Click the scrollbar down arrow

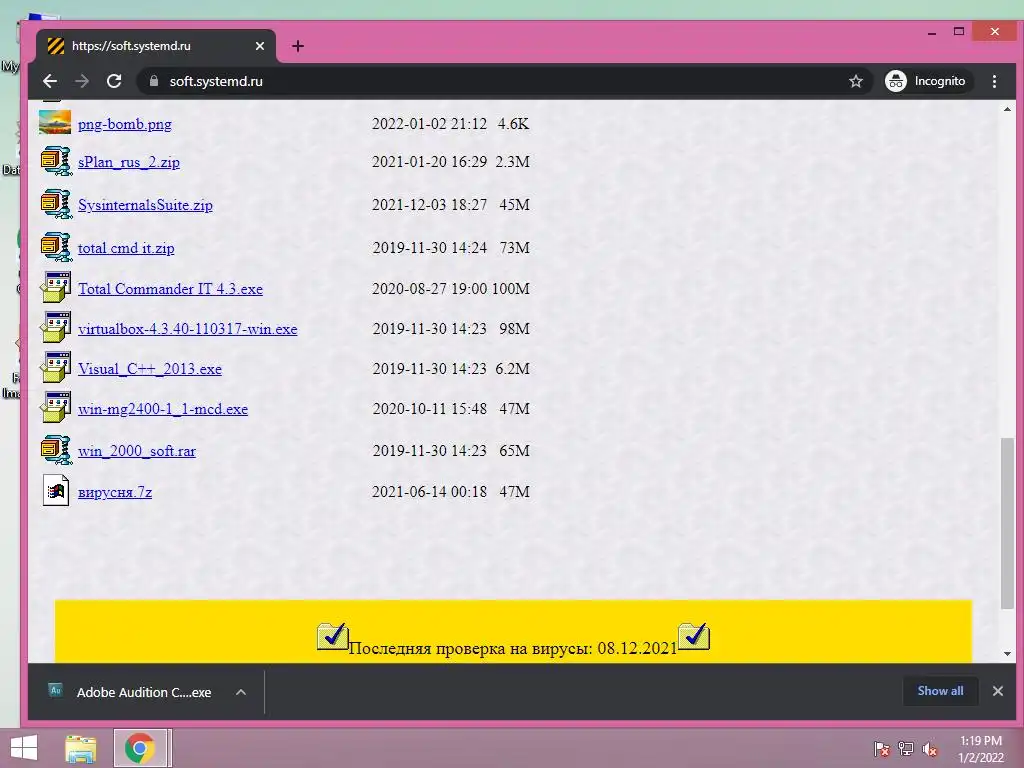[x=1007, y=654]
